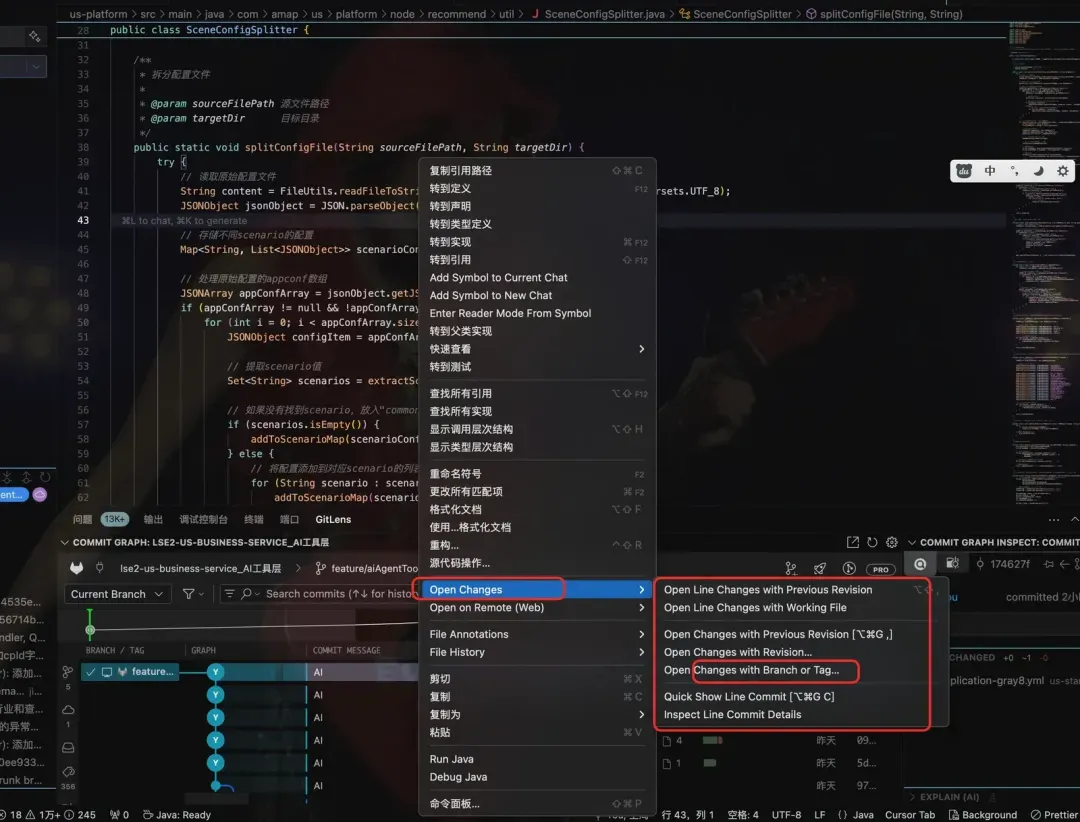The height and width of the screenshot is (822, 1080).
Task: Expand File History submenu
Action: pyautogui.click(x=537, y=652)
